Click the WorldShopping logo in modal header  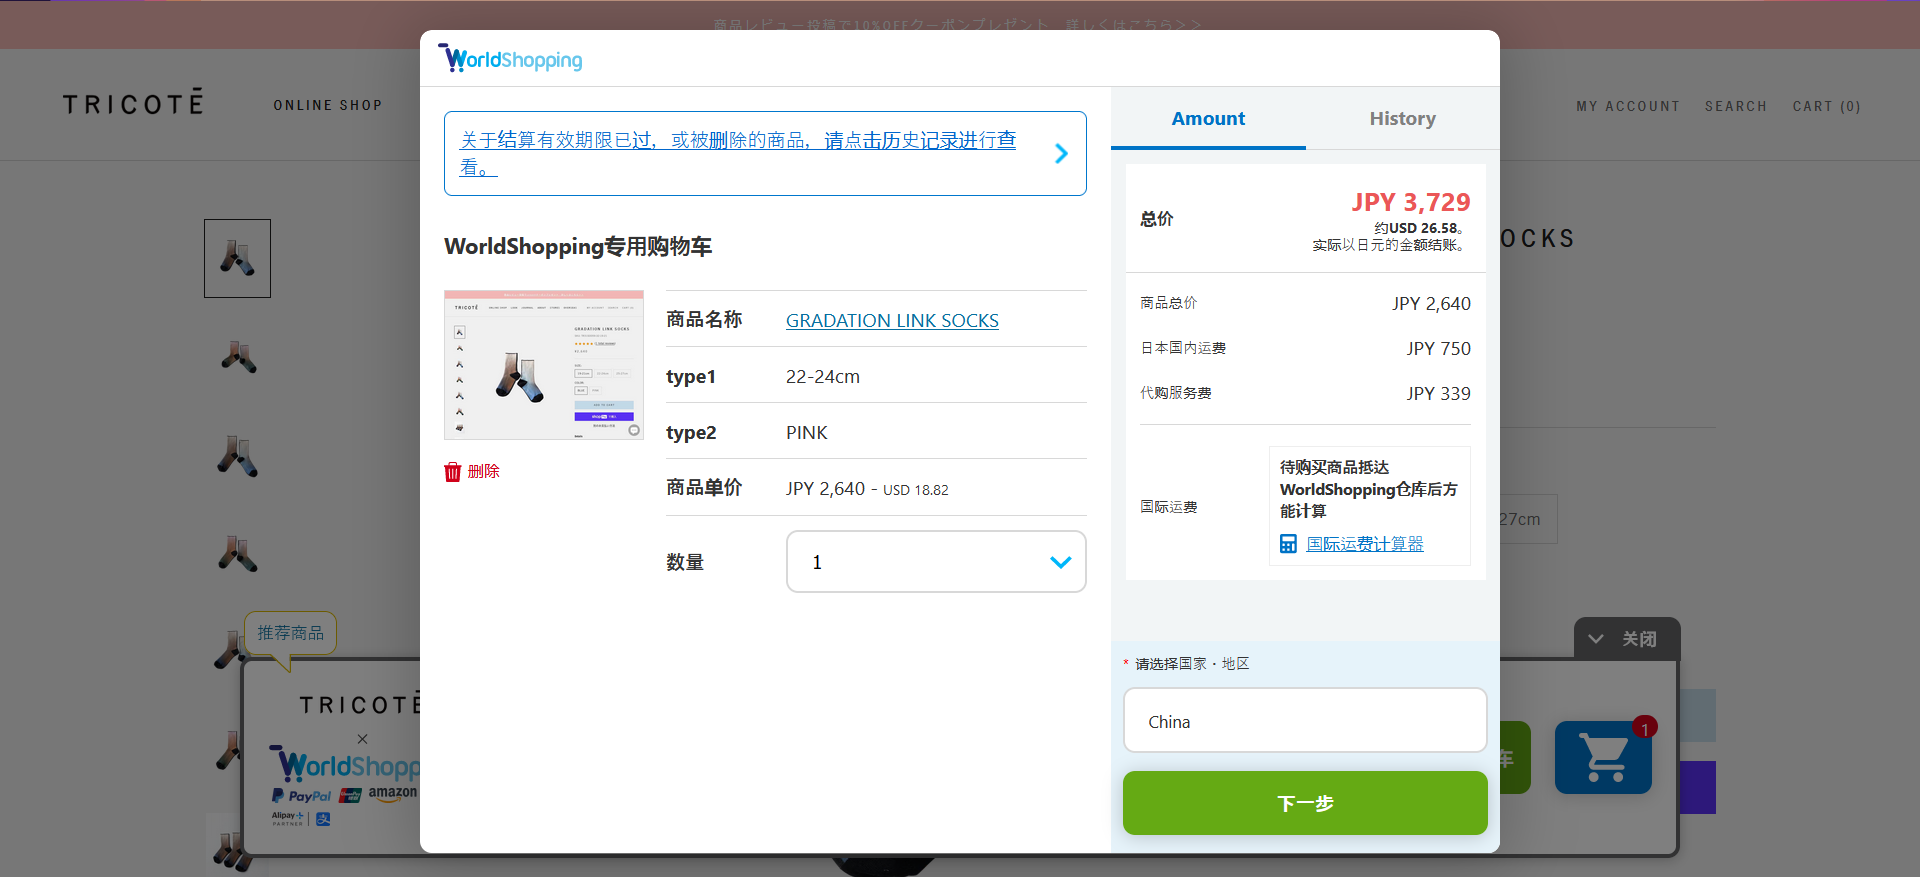coord(510,59)
